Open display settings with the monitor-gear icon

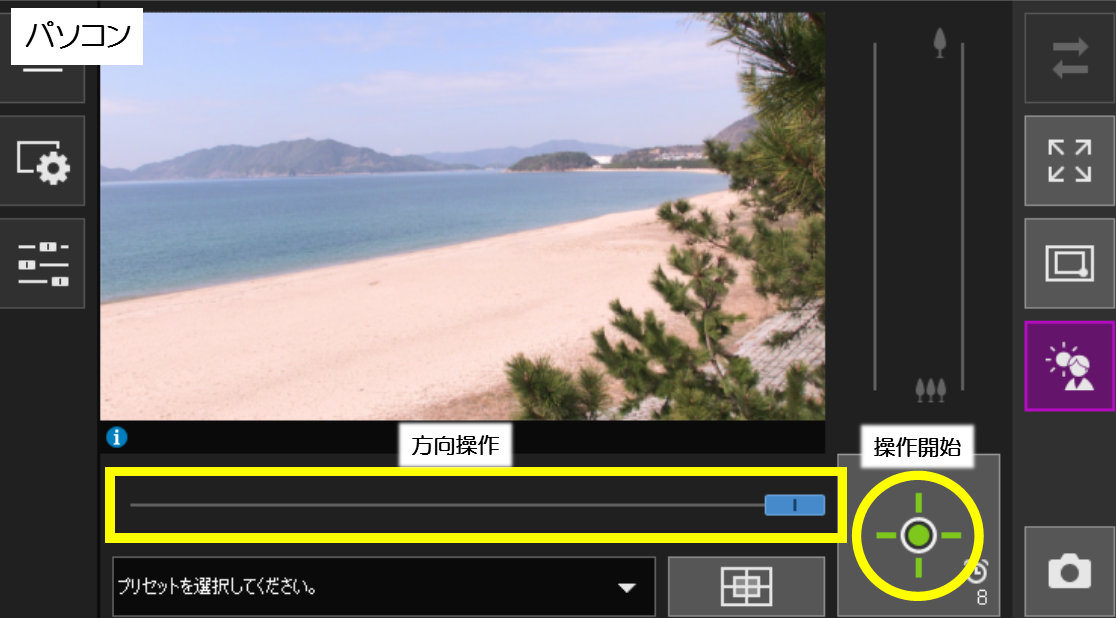pyautogui.click(x=42, y=161)
